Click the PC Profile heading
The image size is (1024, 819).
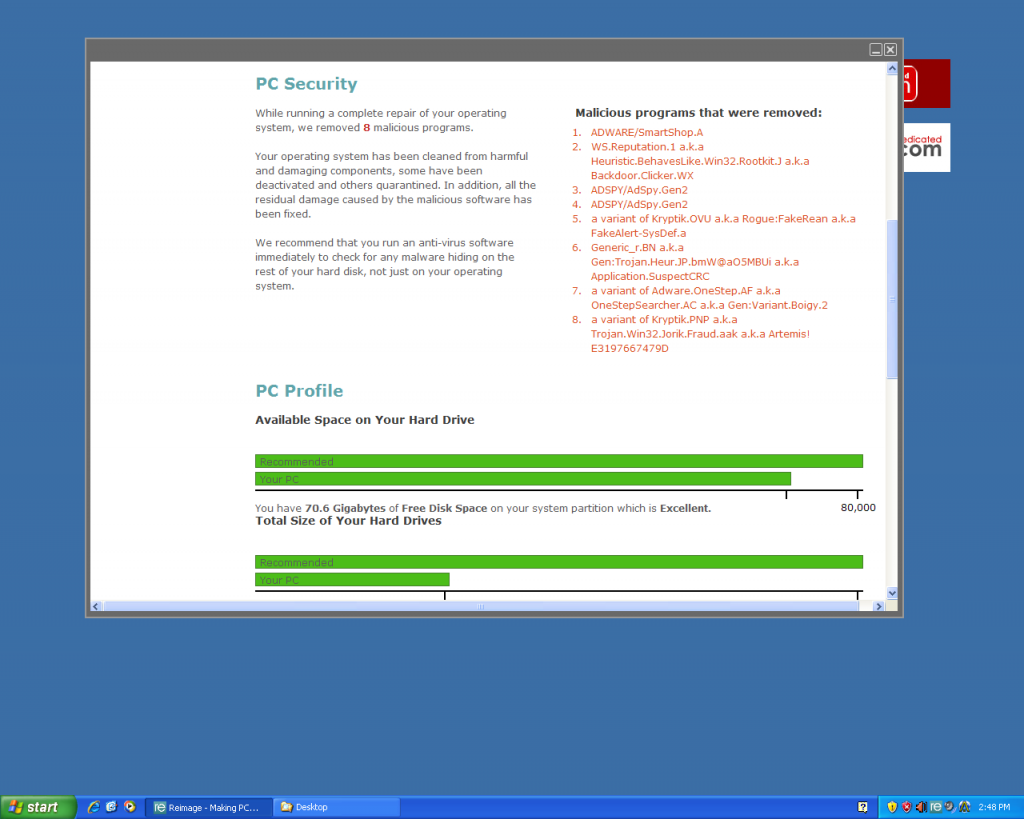point(299,391)
